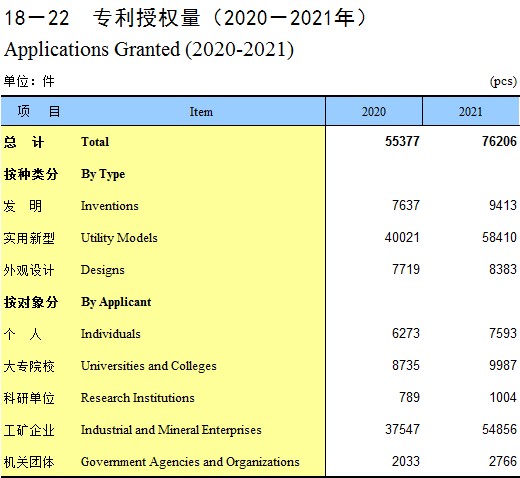
Task: Select the Inventions row label
Action: [110, 206]
